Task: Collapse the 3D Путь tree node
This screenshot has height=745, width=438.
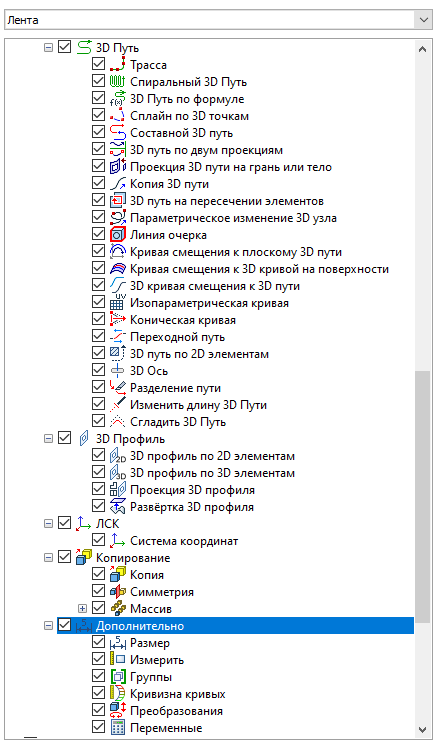Action: tap(48, 48)
